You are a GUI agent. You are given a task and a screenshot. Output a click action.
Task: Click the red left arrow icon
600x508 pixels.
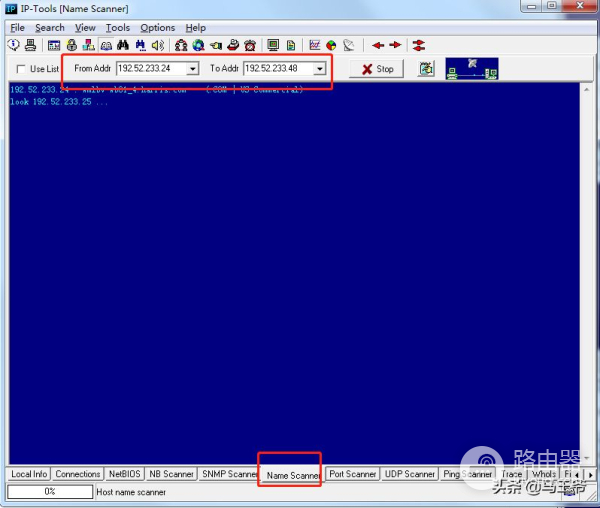click(x=378, y=45)
